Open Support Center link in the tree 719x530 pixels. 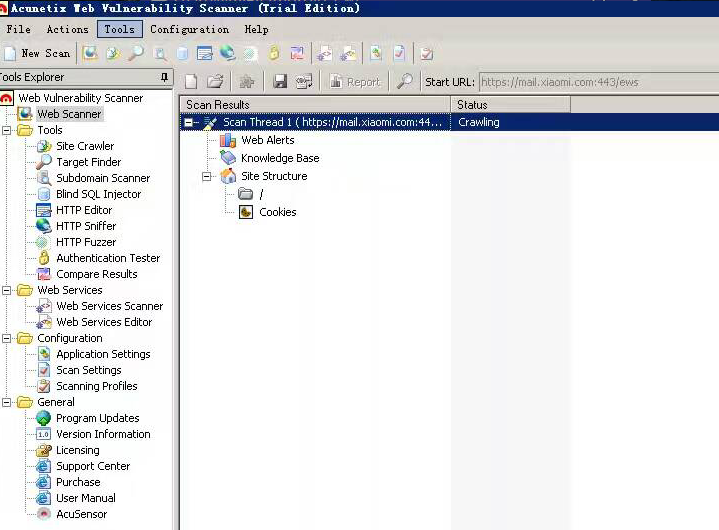[x=93, y=466]
